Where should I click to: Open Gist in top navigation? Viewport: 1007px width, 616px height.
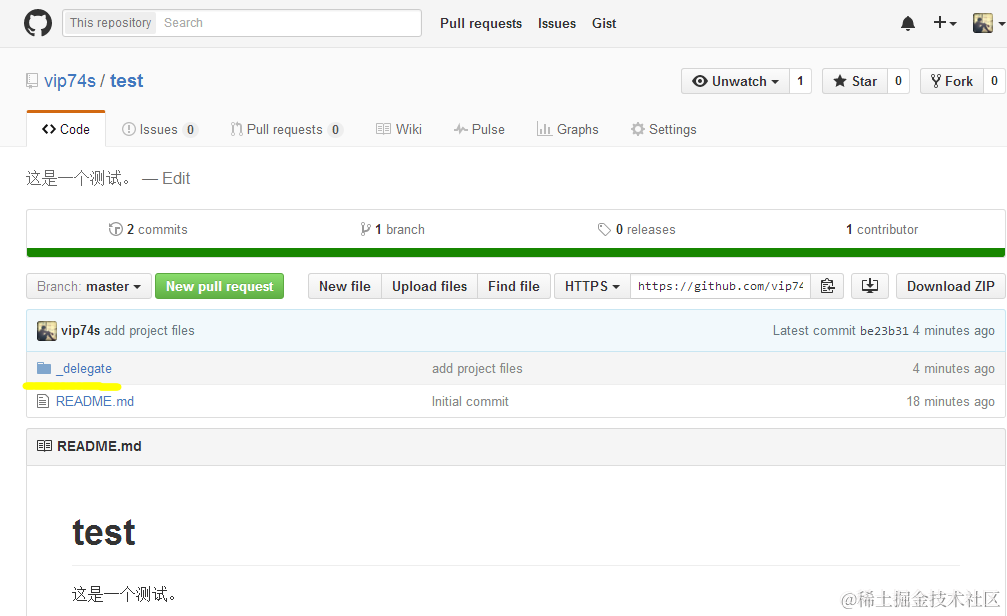tap(604, 24)
